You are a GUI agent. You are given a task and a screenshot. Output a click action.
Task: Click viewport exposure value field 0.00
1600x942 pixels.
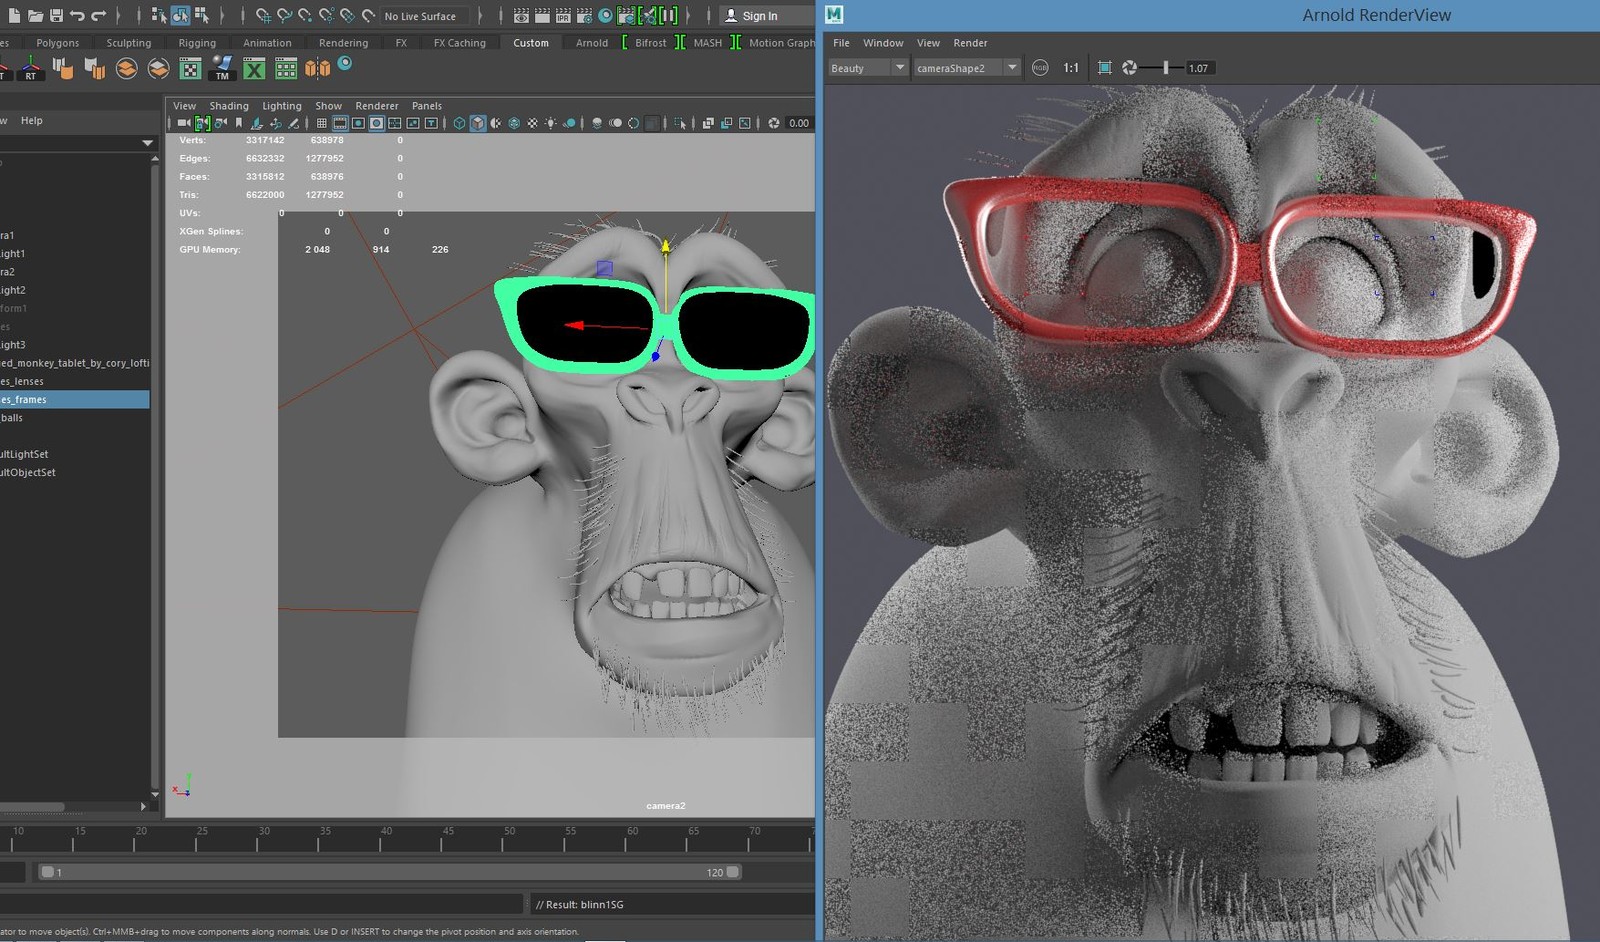(x=798, y=123)
